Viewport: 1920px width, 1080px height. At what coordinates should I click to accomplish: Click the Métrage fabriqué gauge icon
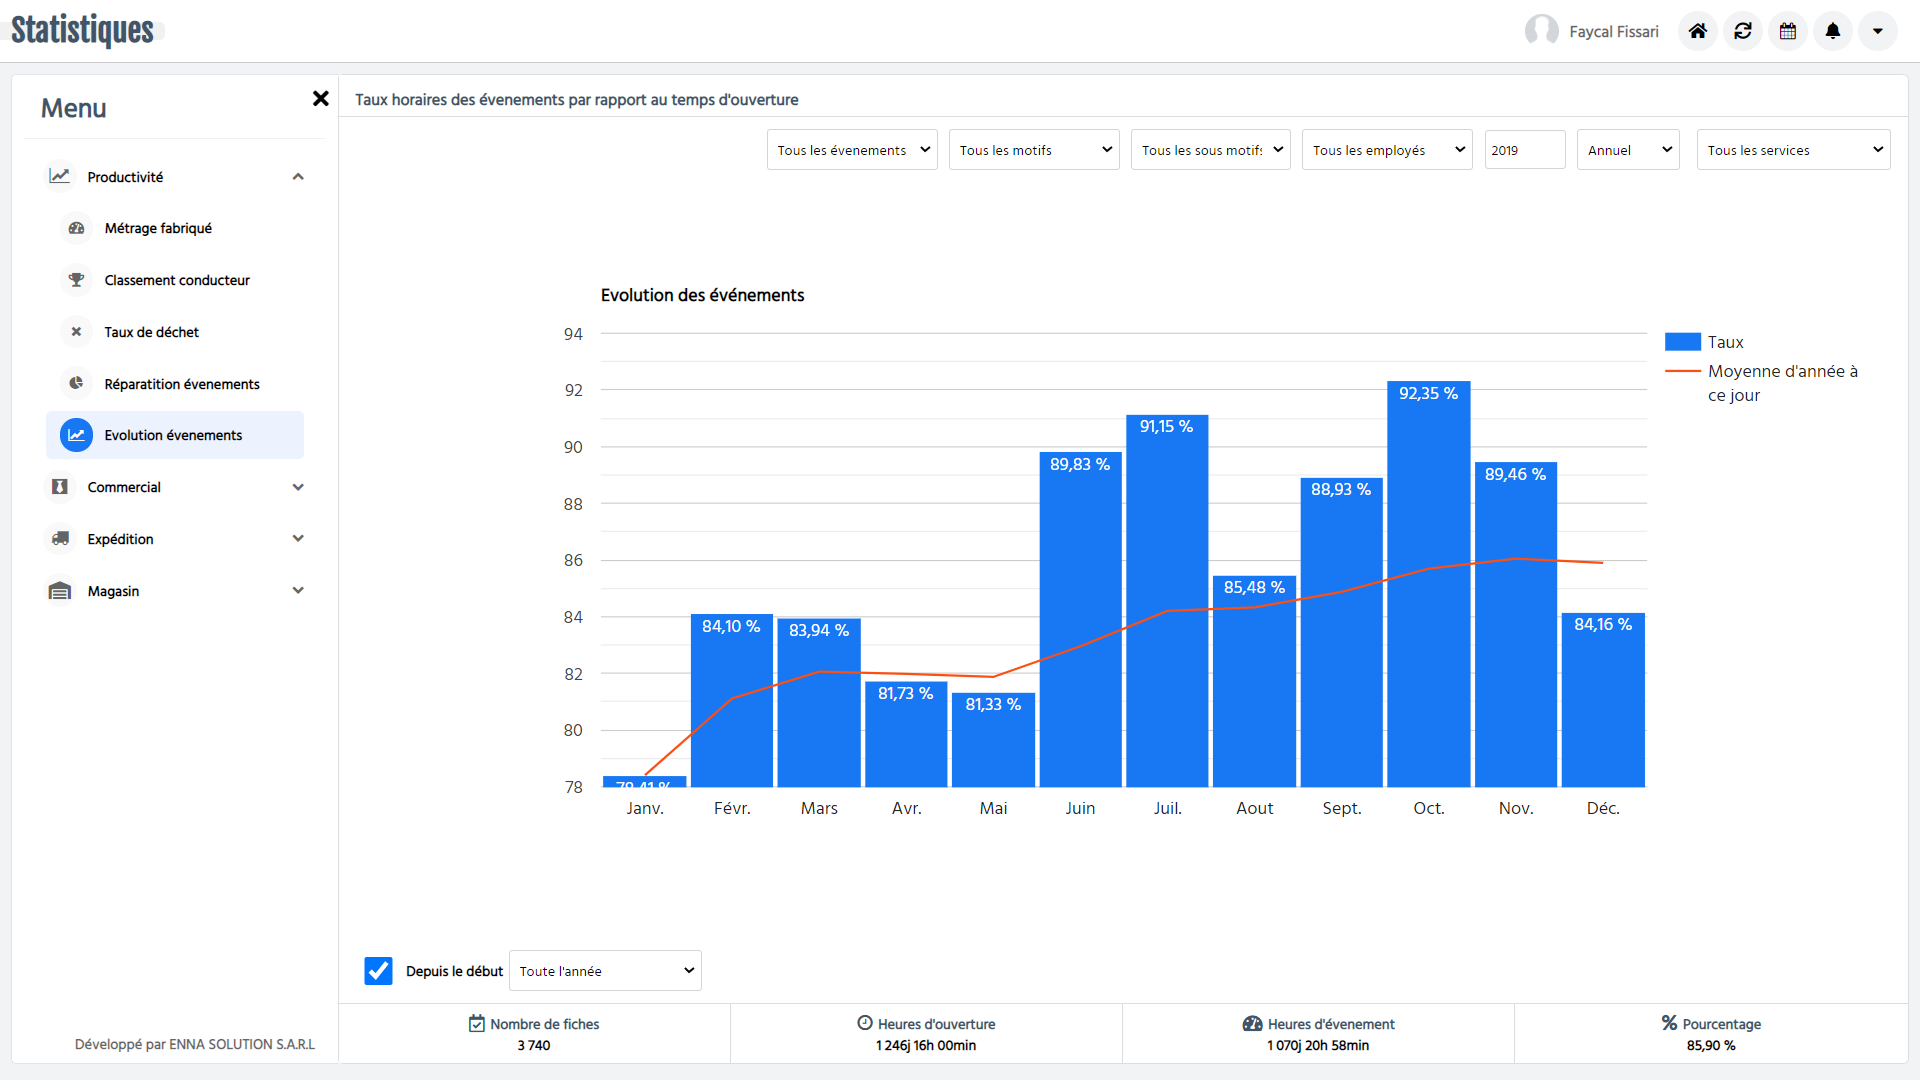tap(76, 228)
